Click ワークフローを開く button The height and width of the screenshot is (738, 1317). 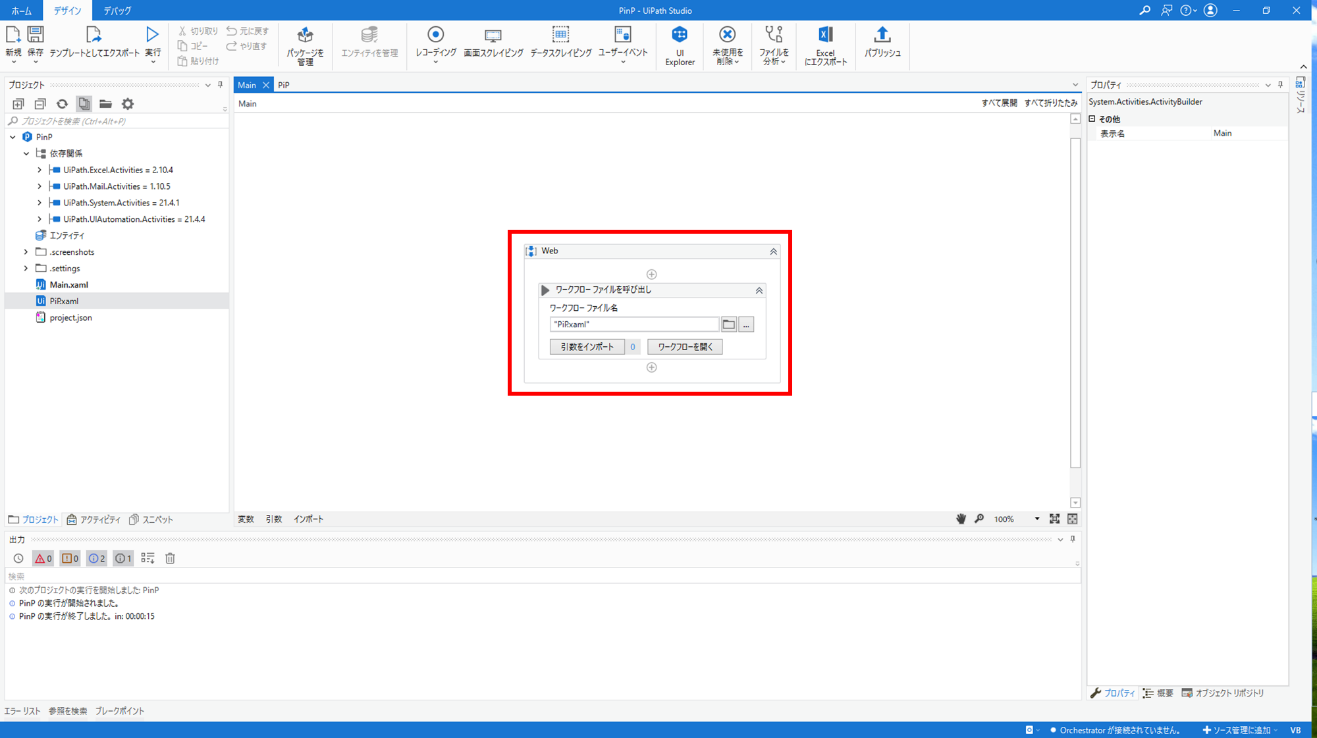[x=685, y=347]
